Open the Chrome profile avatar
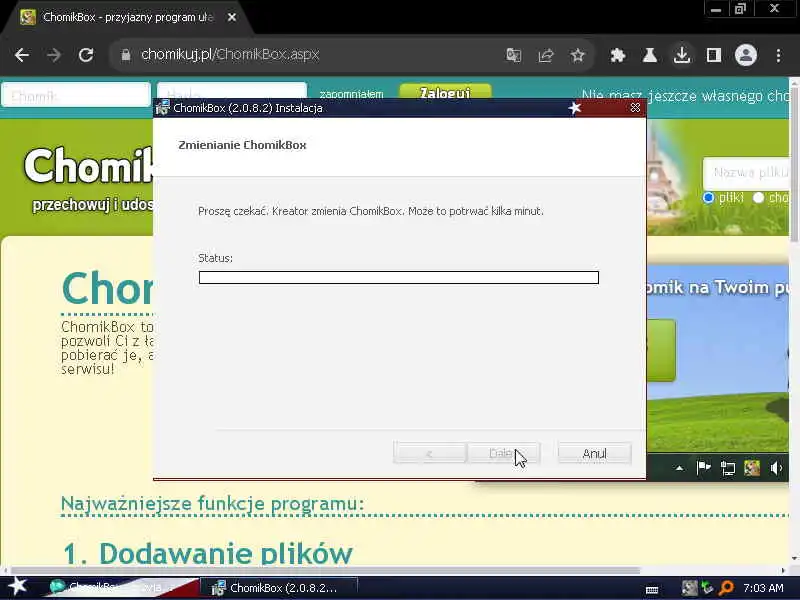Viewport: 800px width, 600px height. 745,55
